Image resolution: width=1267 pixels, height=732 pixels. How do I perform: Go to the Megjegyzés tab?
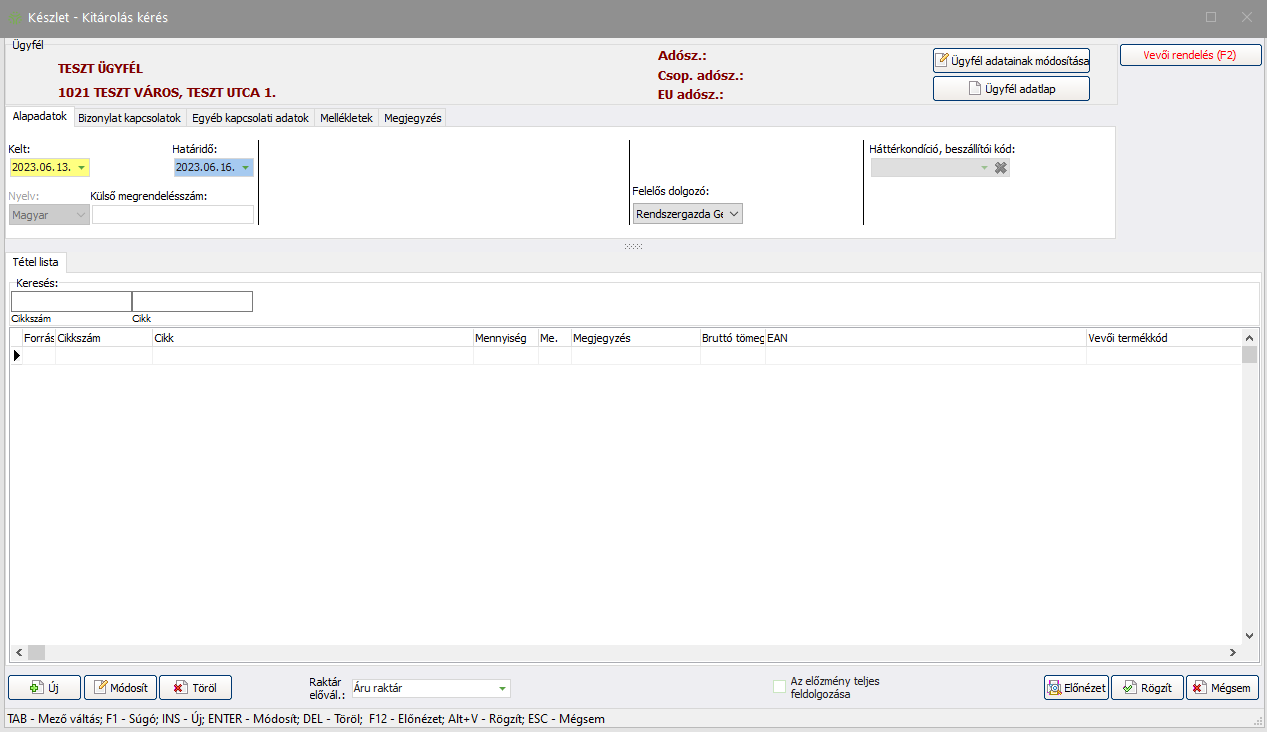(412, 118)
